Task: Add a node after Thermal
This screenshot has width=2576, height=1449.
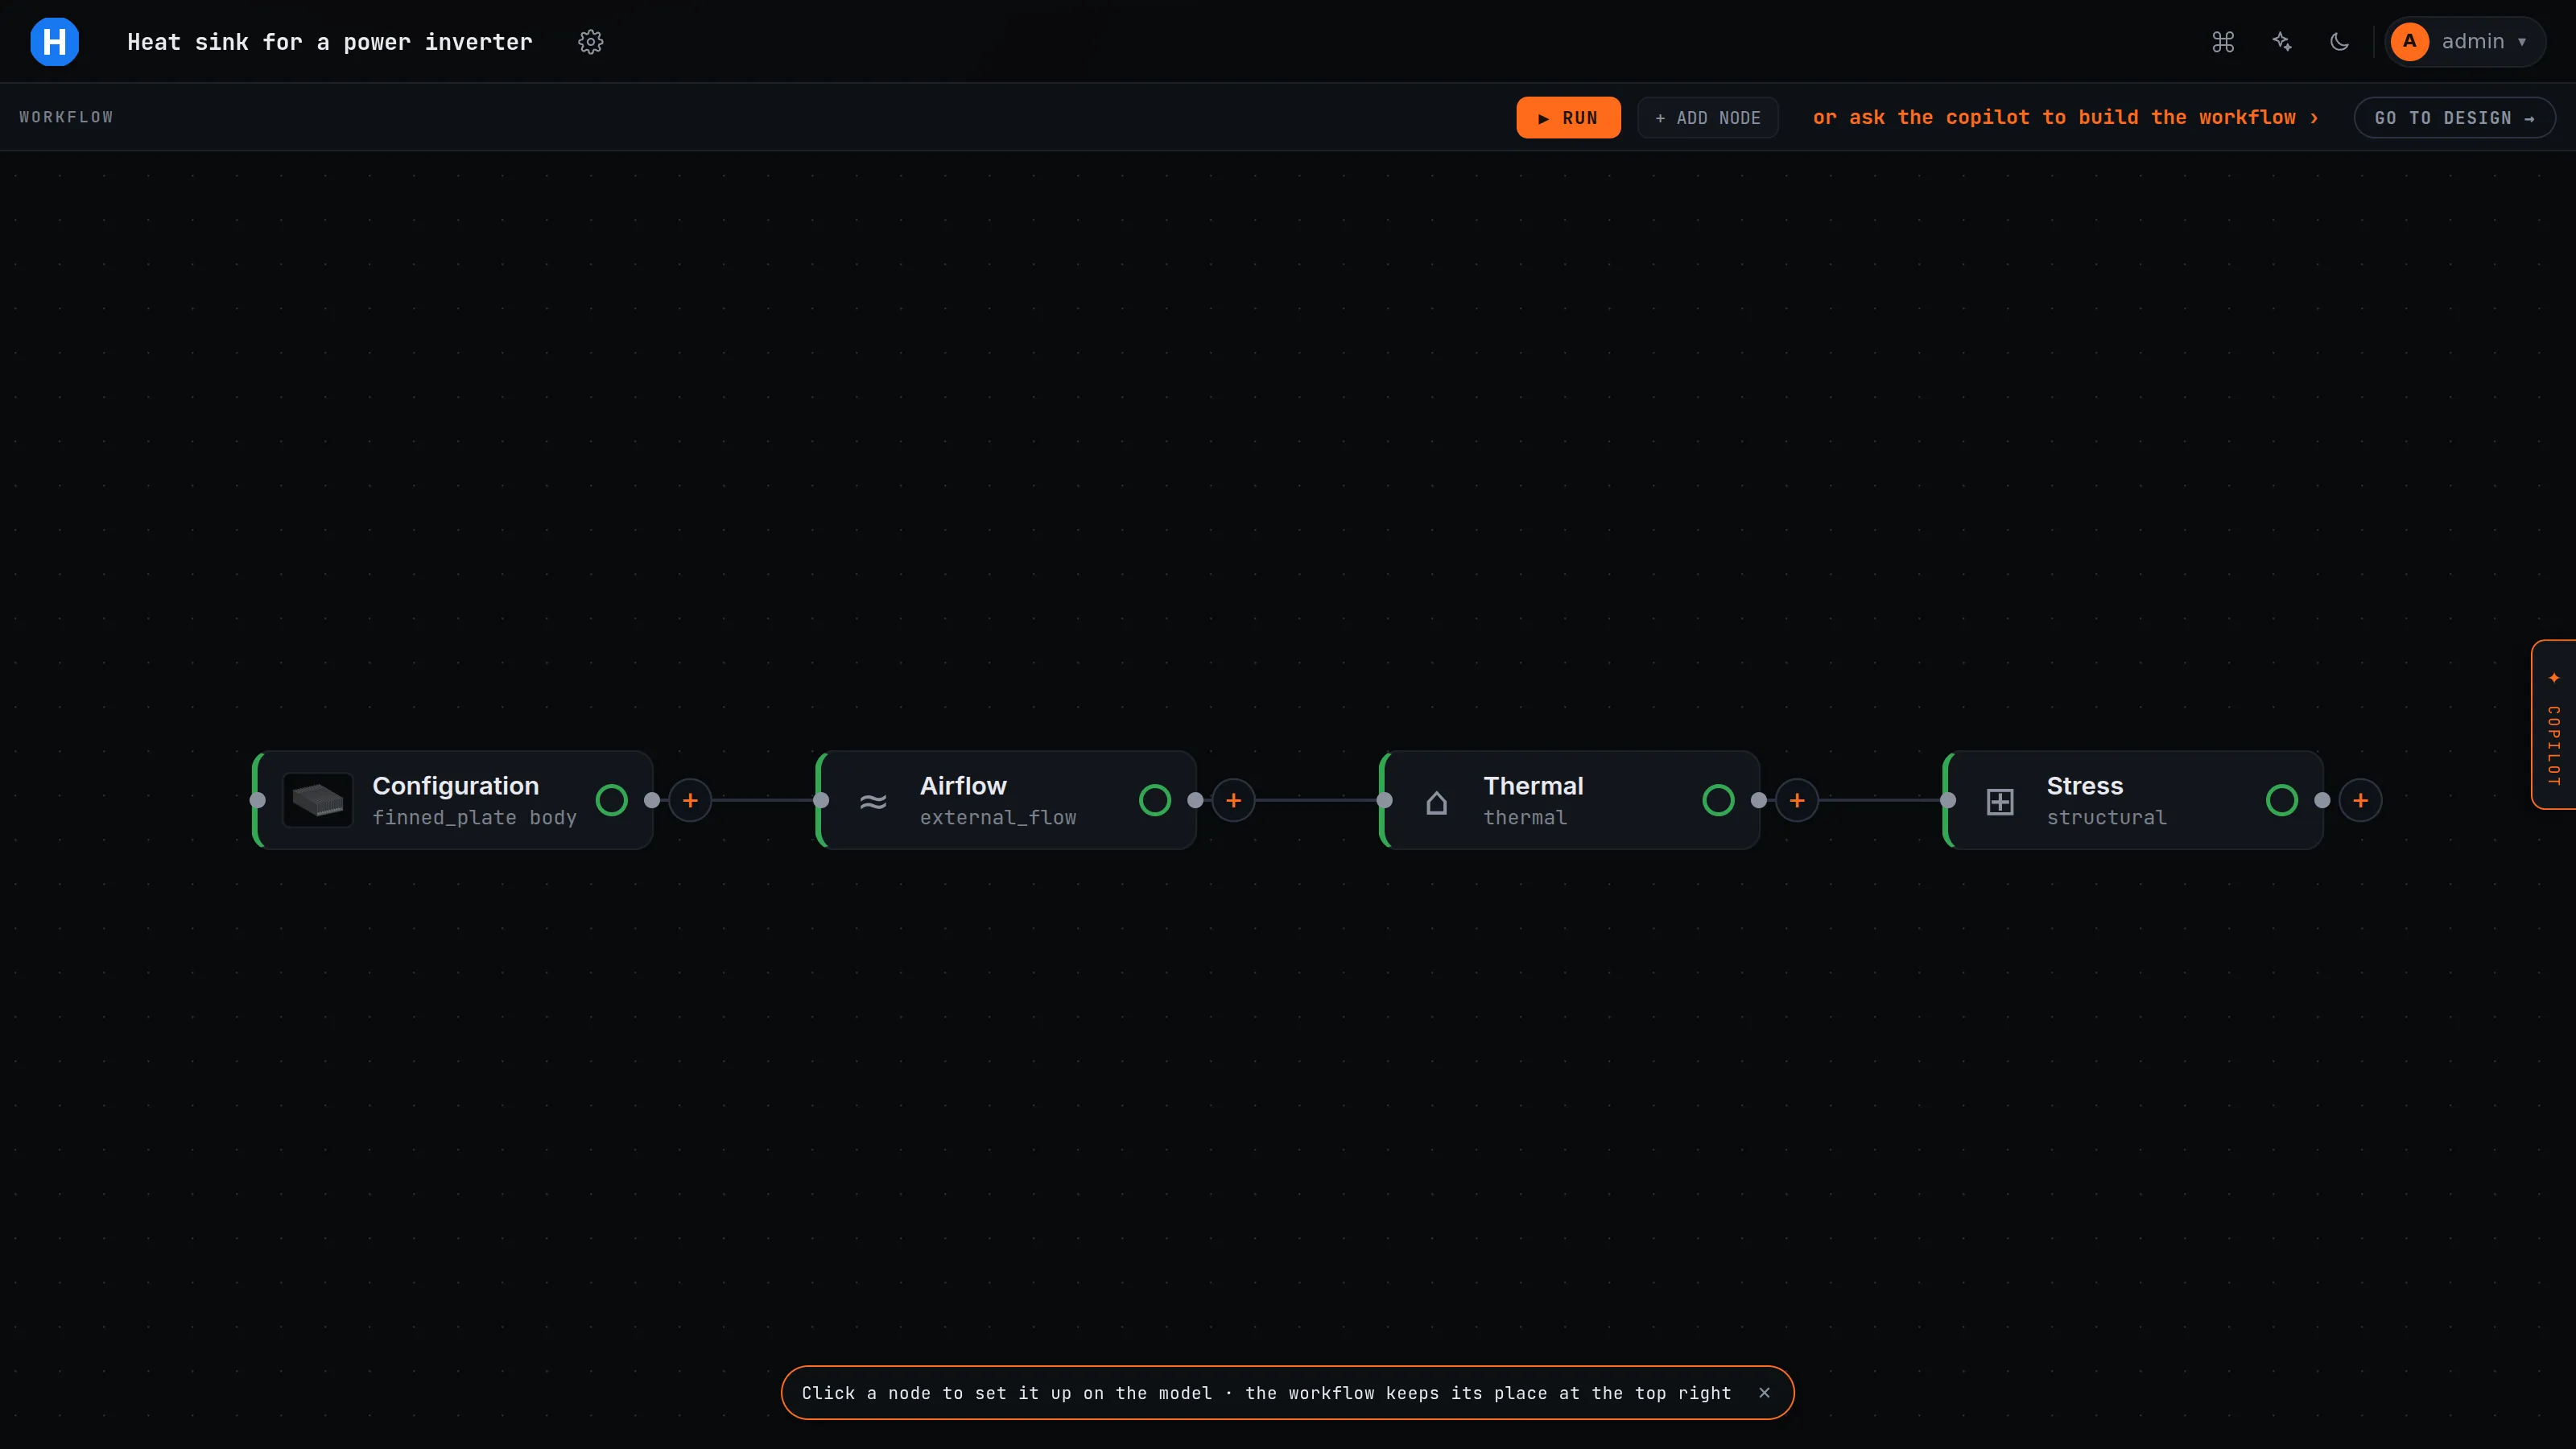Action: click(x=1797, y=800)
